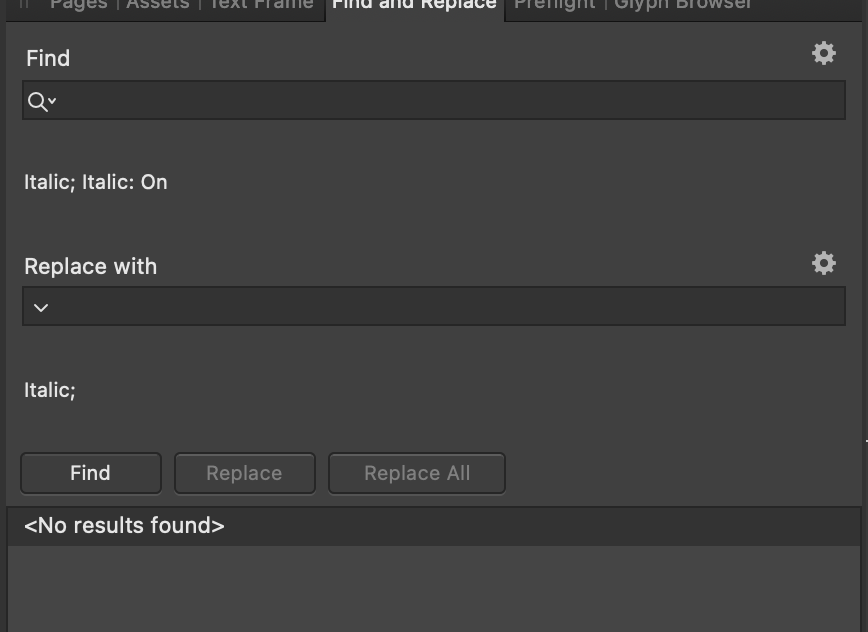
Task: Click the Replace button
Action: coord(245,473)
